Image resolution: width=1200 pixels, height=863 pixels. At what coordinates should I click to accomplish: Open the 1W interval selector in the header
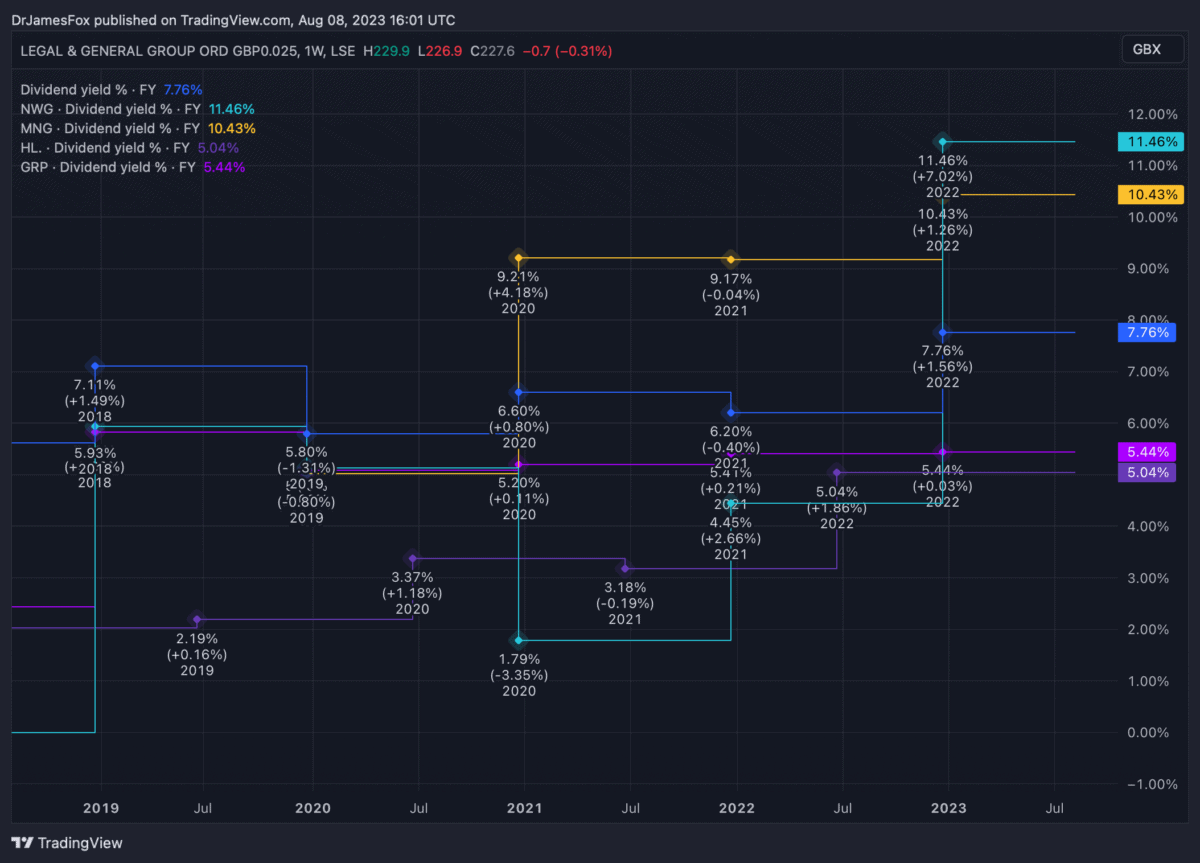(x=309, y=50)
